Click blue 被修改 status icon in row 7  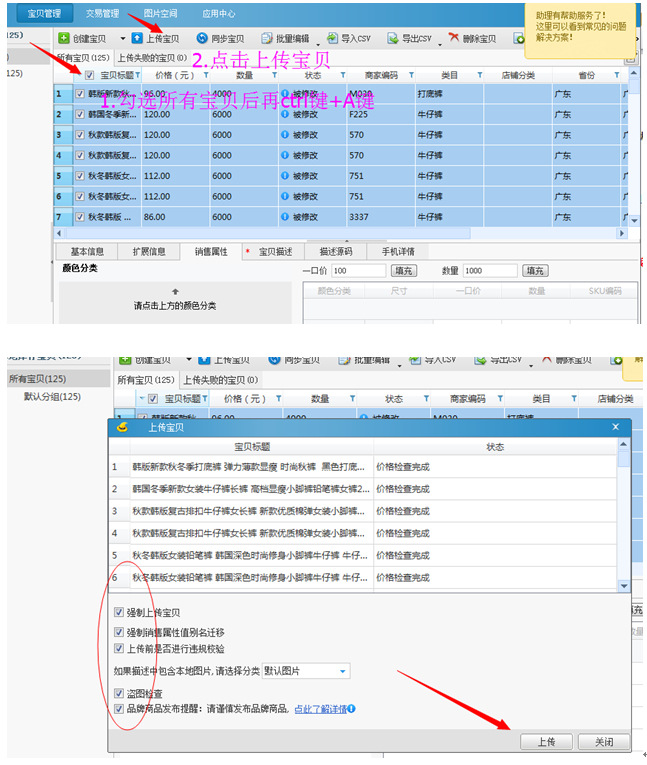tap(285, 217)
